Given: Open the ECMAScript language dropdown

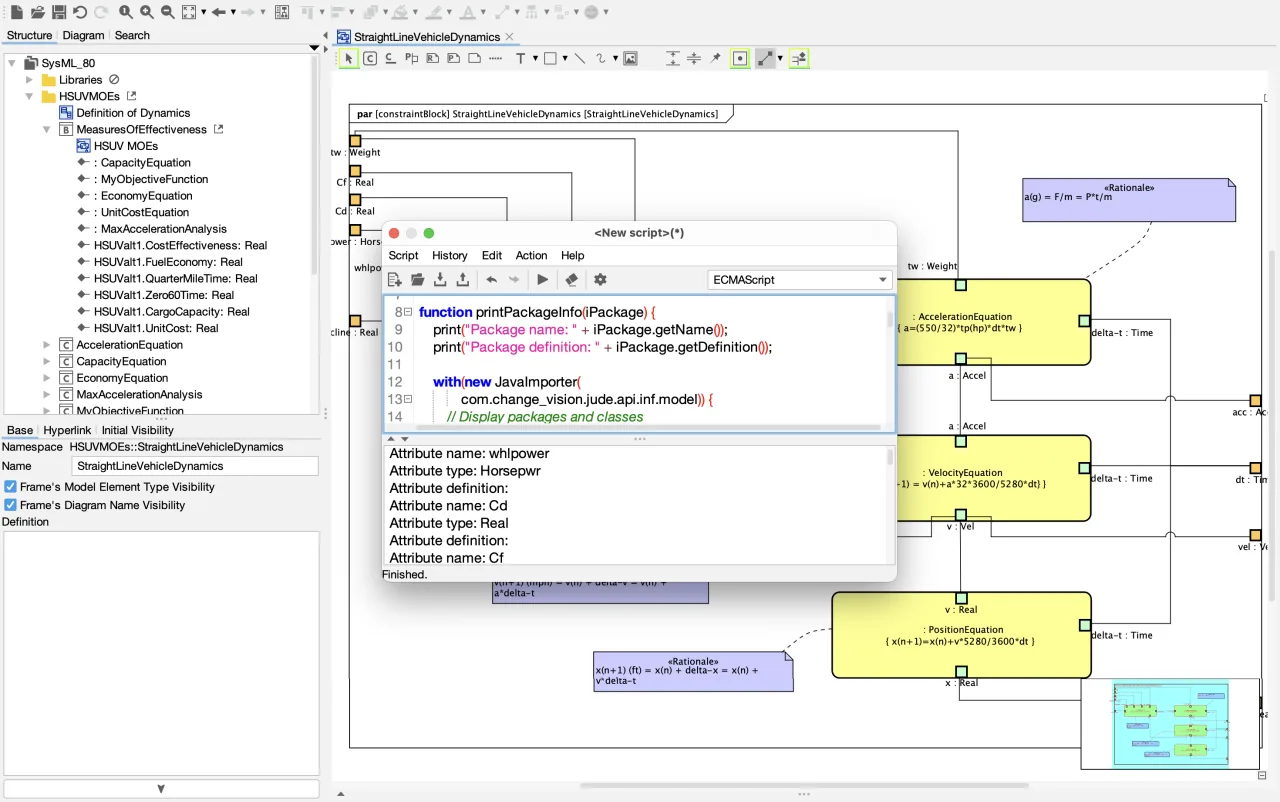Looking at the screenshot, I should (x=800, y=280).
